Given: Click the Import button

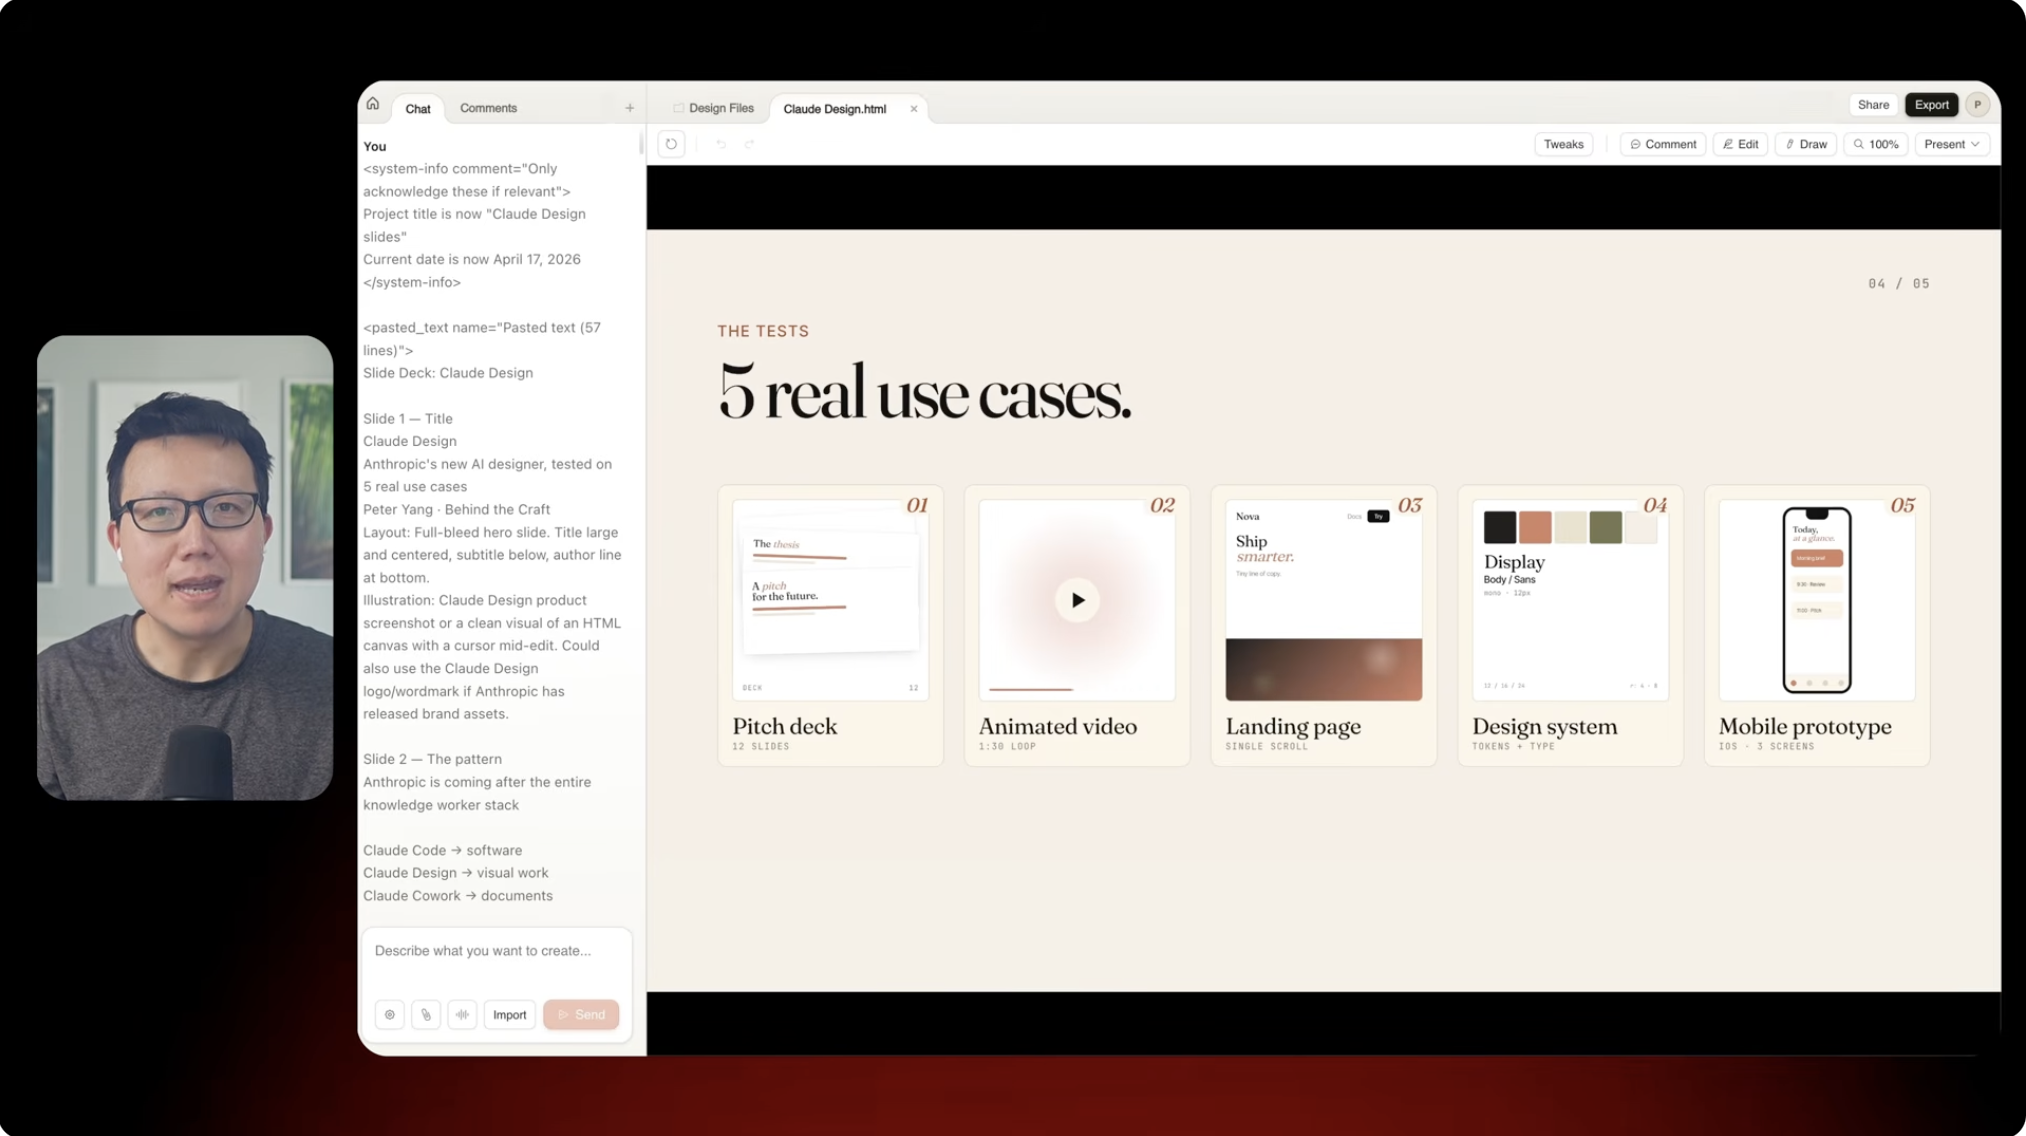Looking at the screenshot, I should coord(509,1015).
